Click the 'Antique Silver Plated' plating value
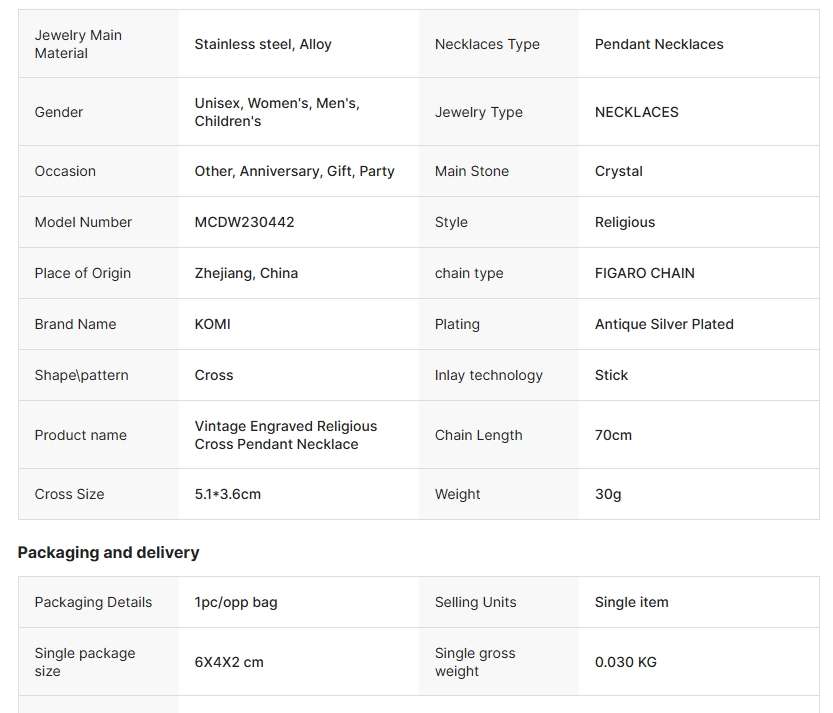The height and width of the screenshot is (713, 833). coord(664,324)
